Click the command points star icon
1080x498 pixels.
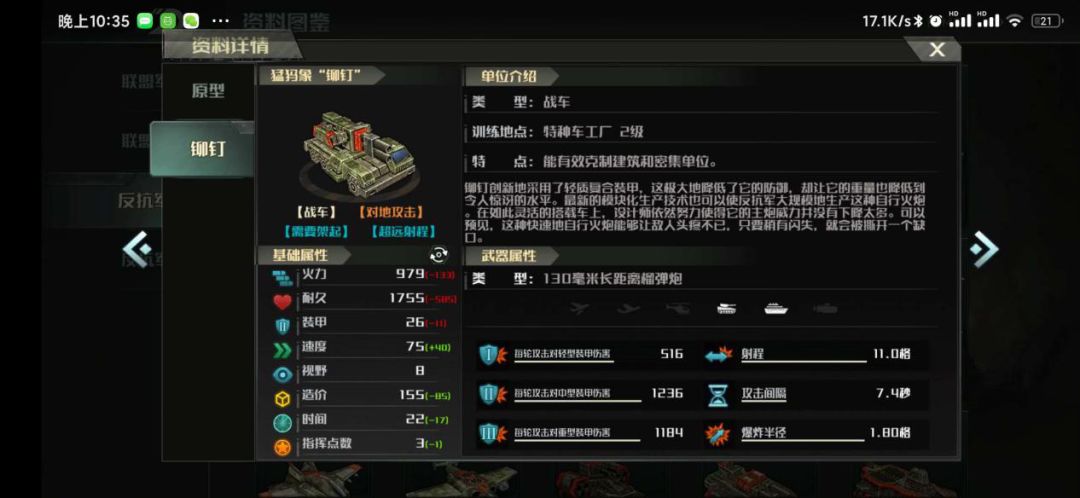(x=282, y=447)
